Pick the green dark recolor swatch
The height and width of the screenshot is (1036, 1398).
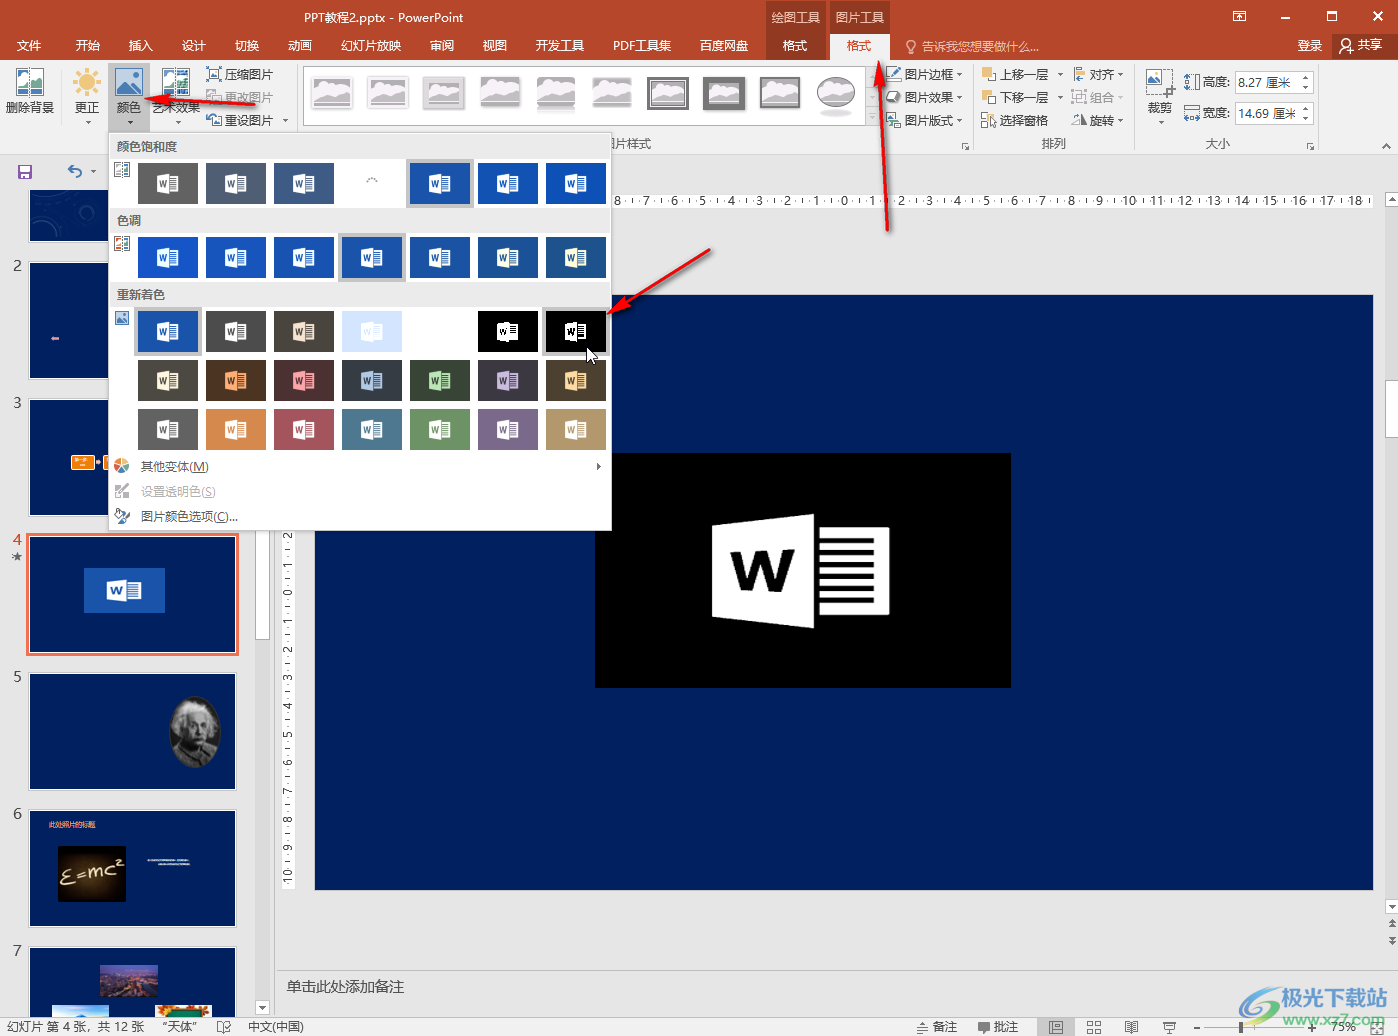pos(440,380)
